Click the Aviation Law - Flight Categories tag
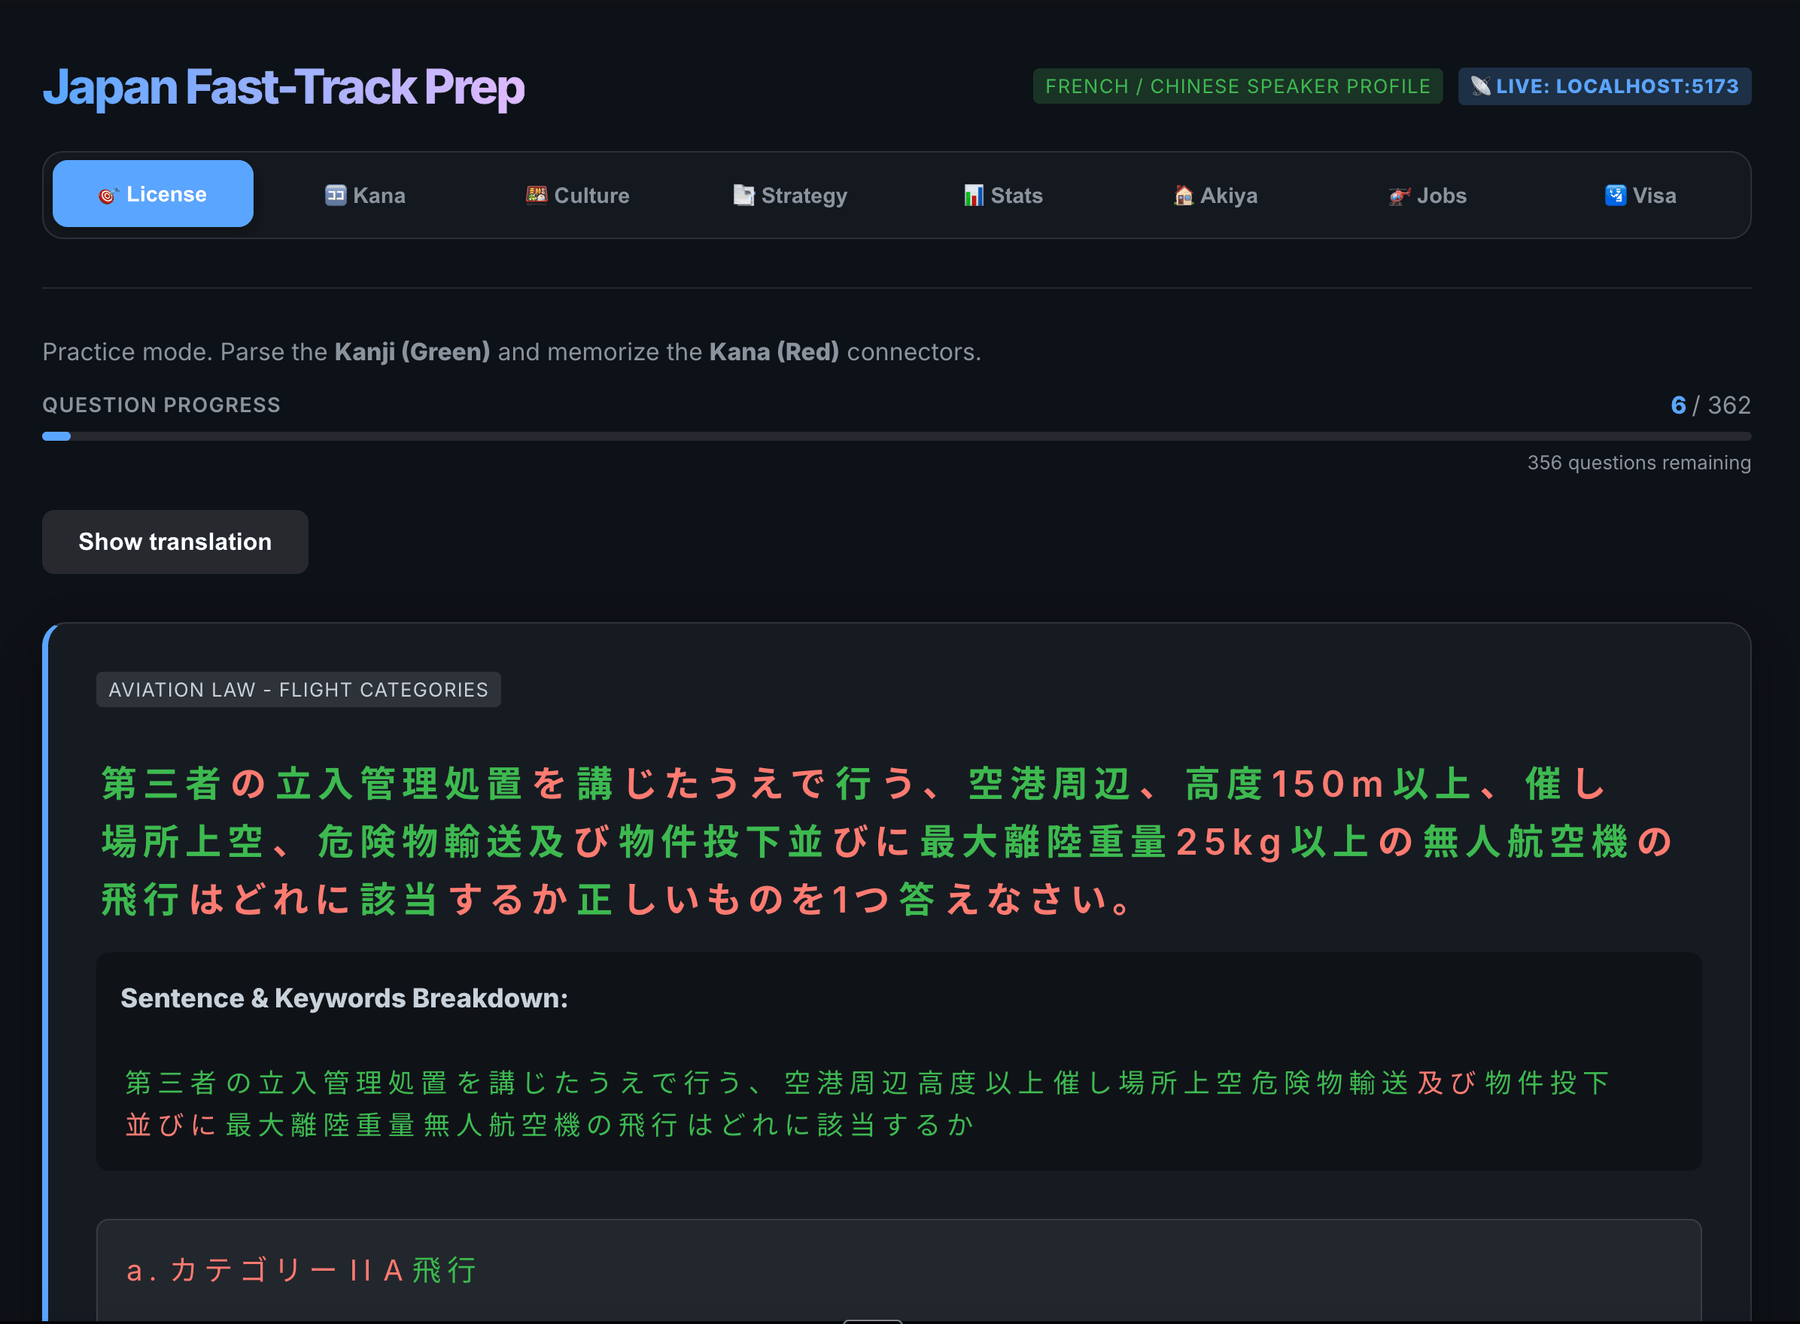The width and height of the screenshot is (1800, 1324). (298, 689)
